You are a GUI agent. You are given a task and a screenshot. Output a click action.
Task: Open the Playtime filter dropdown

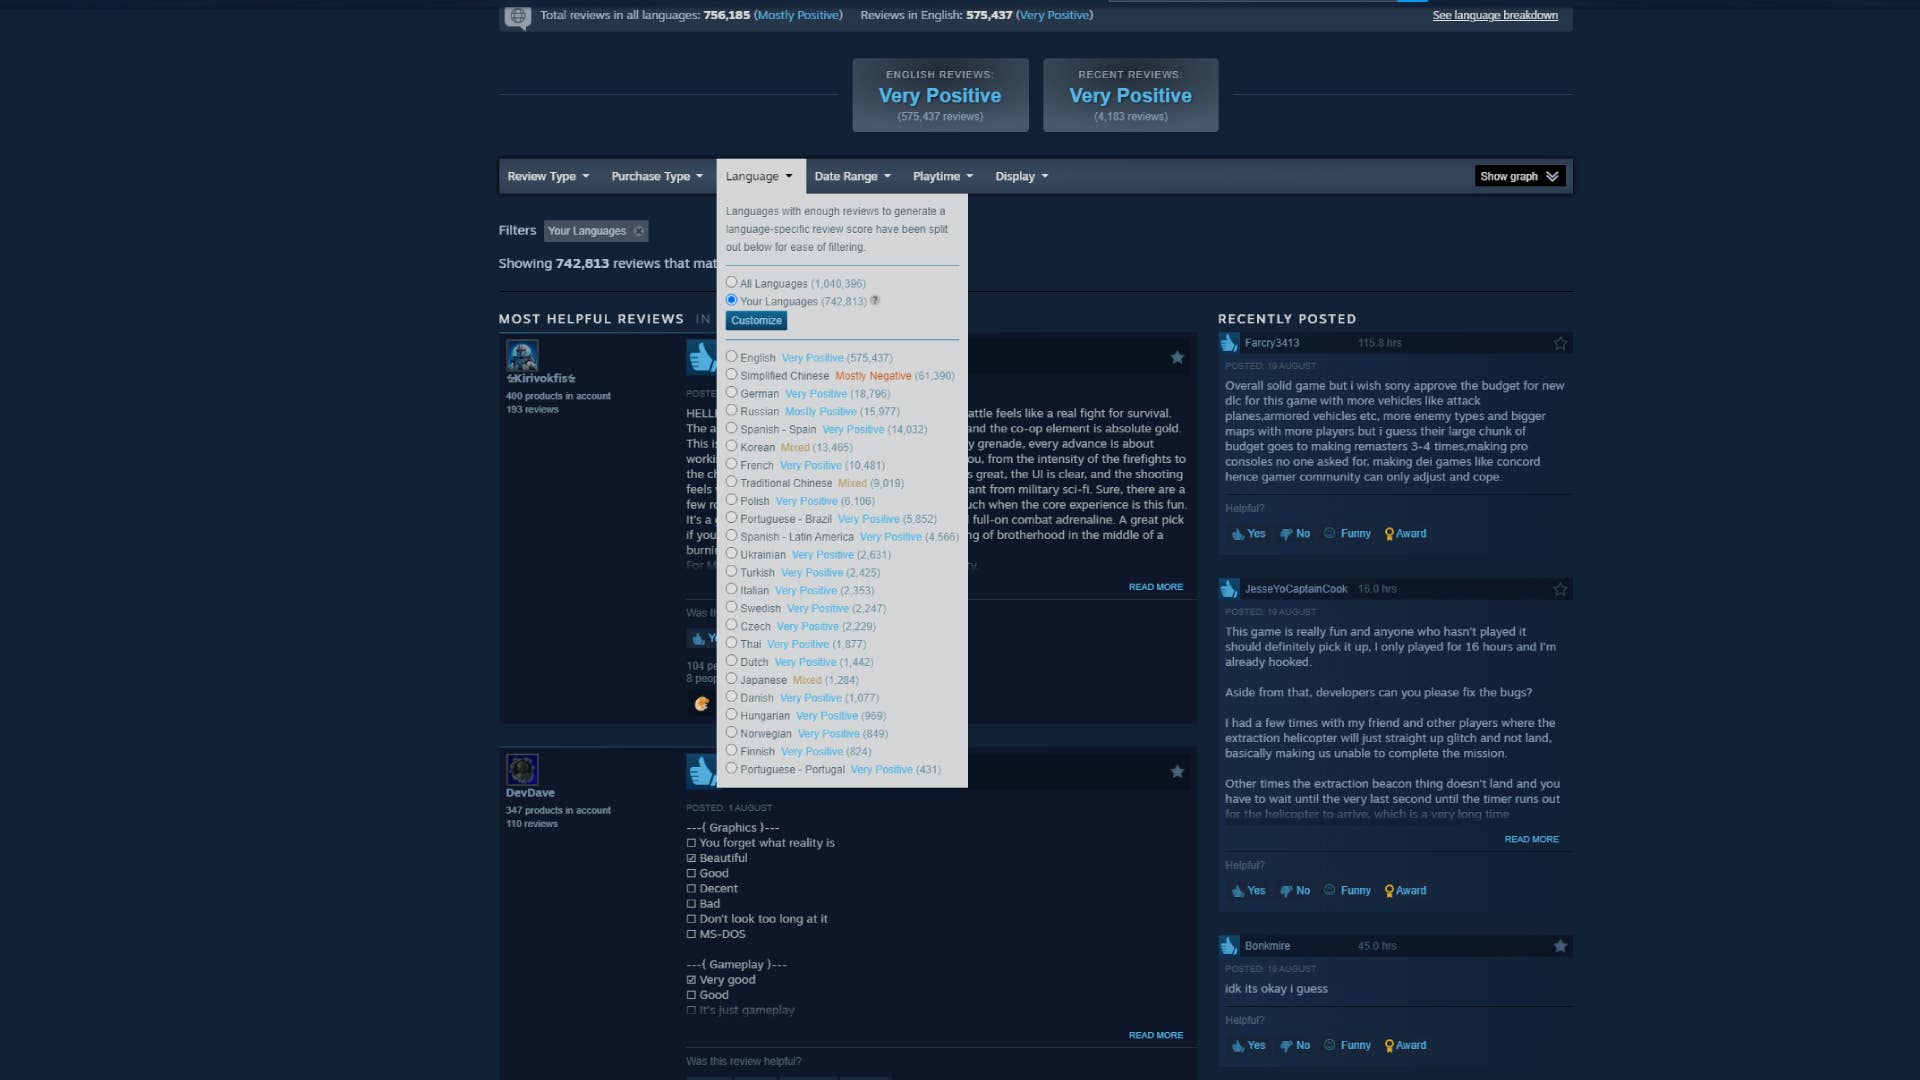(937, 176)
